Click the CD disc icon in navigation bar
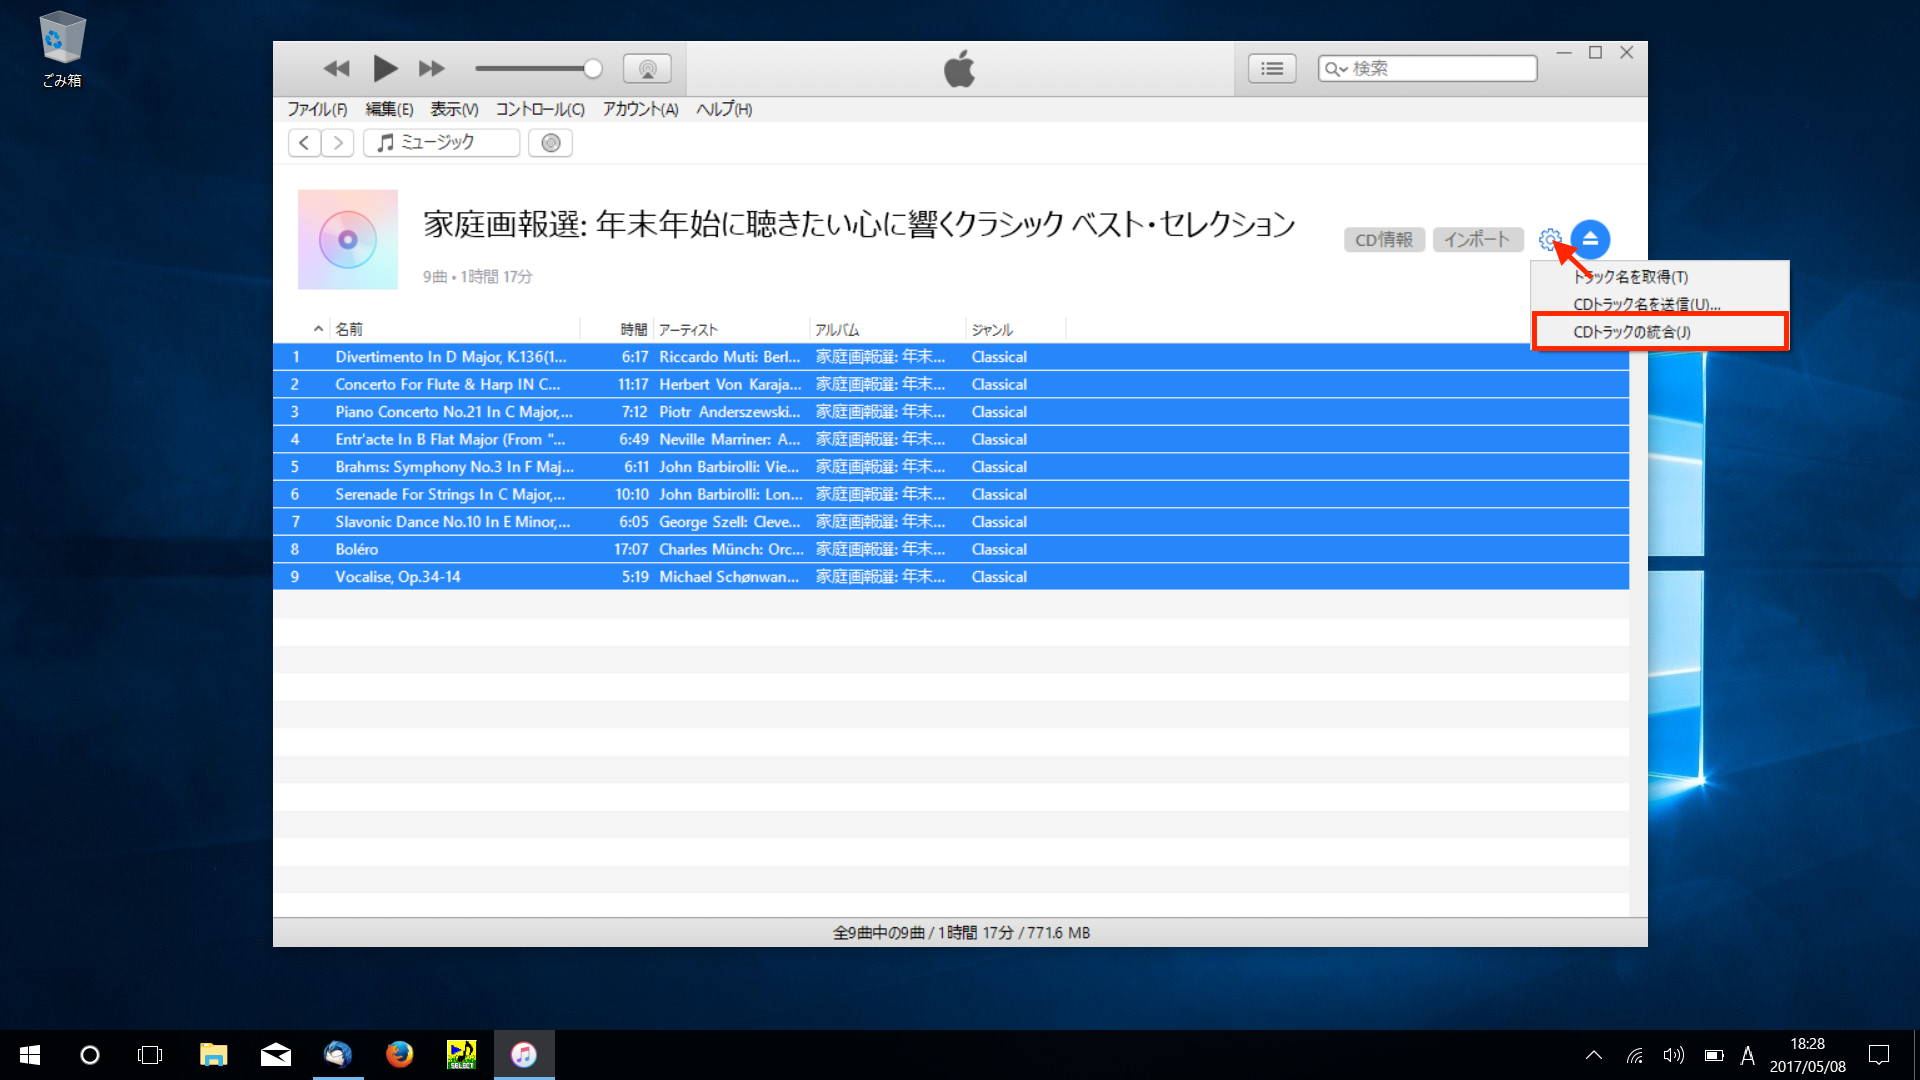The height and width of the screenshot is (1080, 1920). click(550, 143)
